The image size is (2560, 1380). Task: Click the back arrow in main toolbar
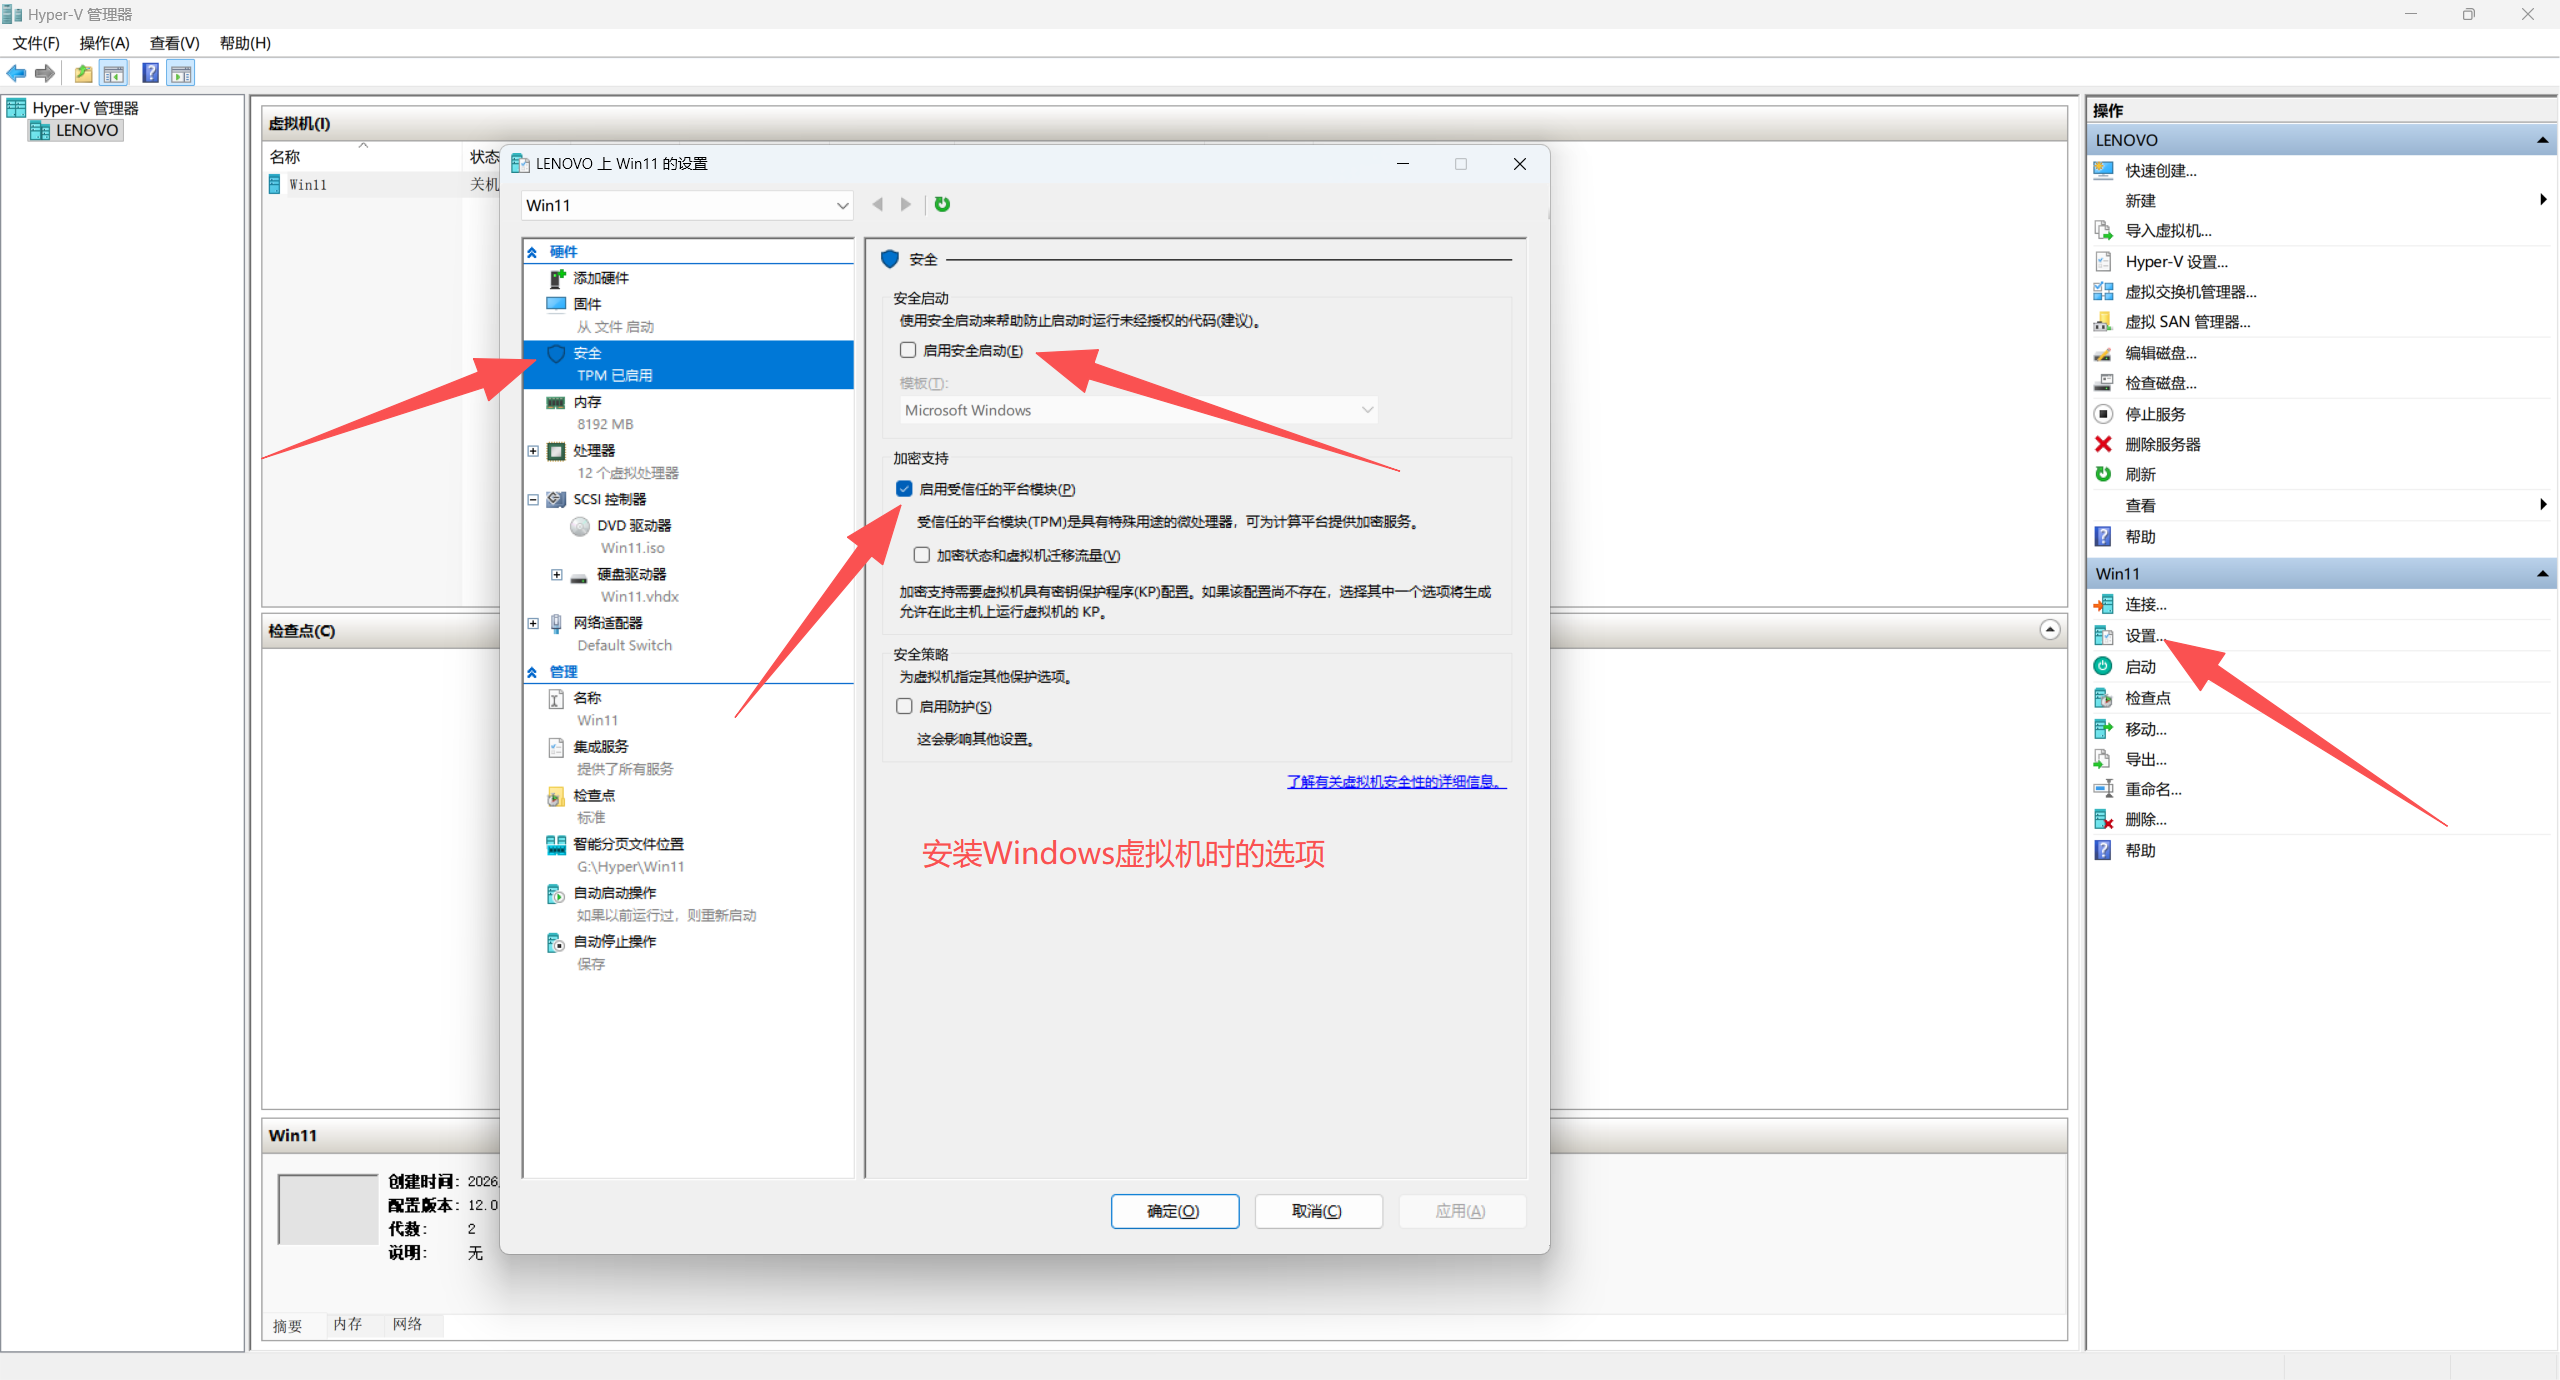coord(16,73)
